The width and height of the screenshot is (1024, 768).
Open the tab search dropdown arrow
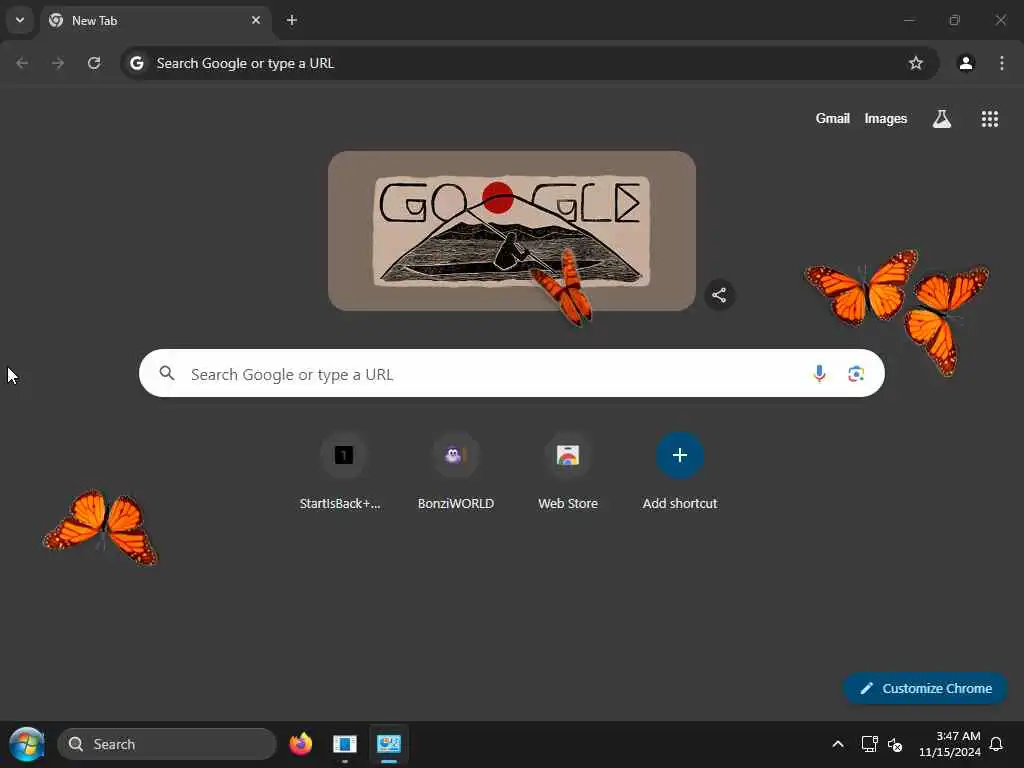20,20
